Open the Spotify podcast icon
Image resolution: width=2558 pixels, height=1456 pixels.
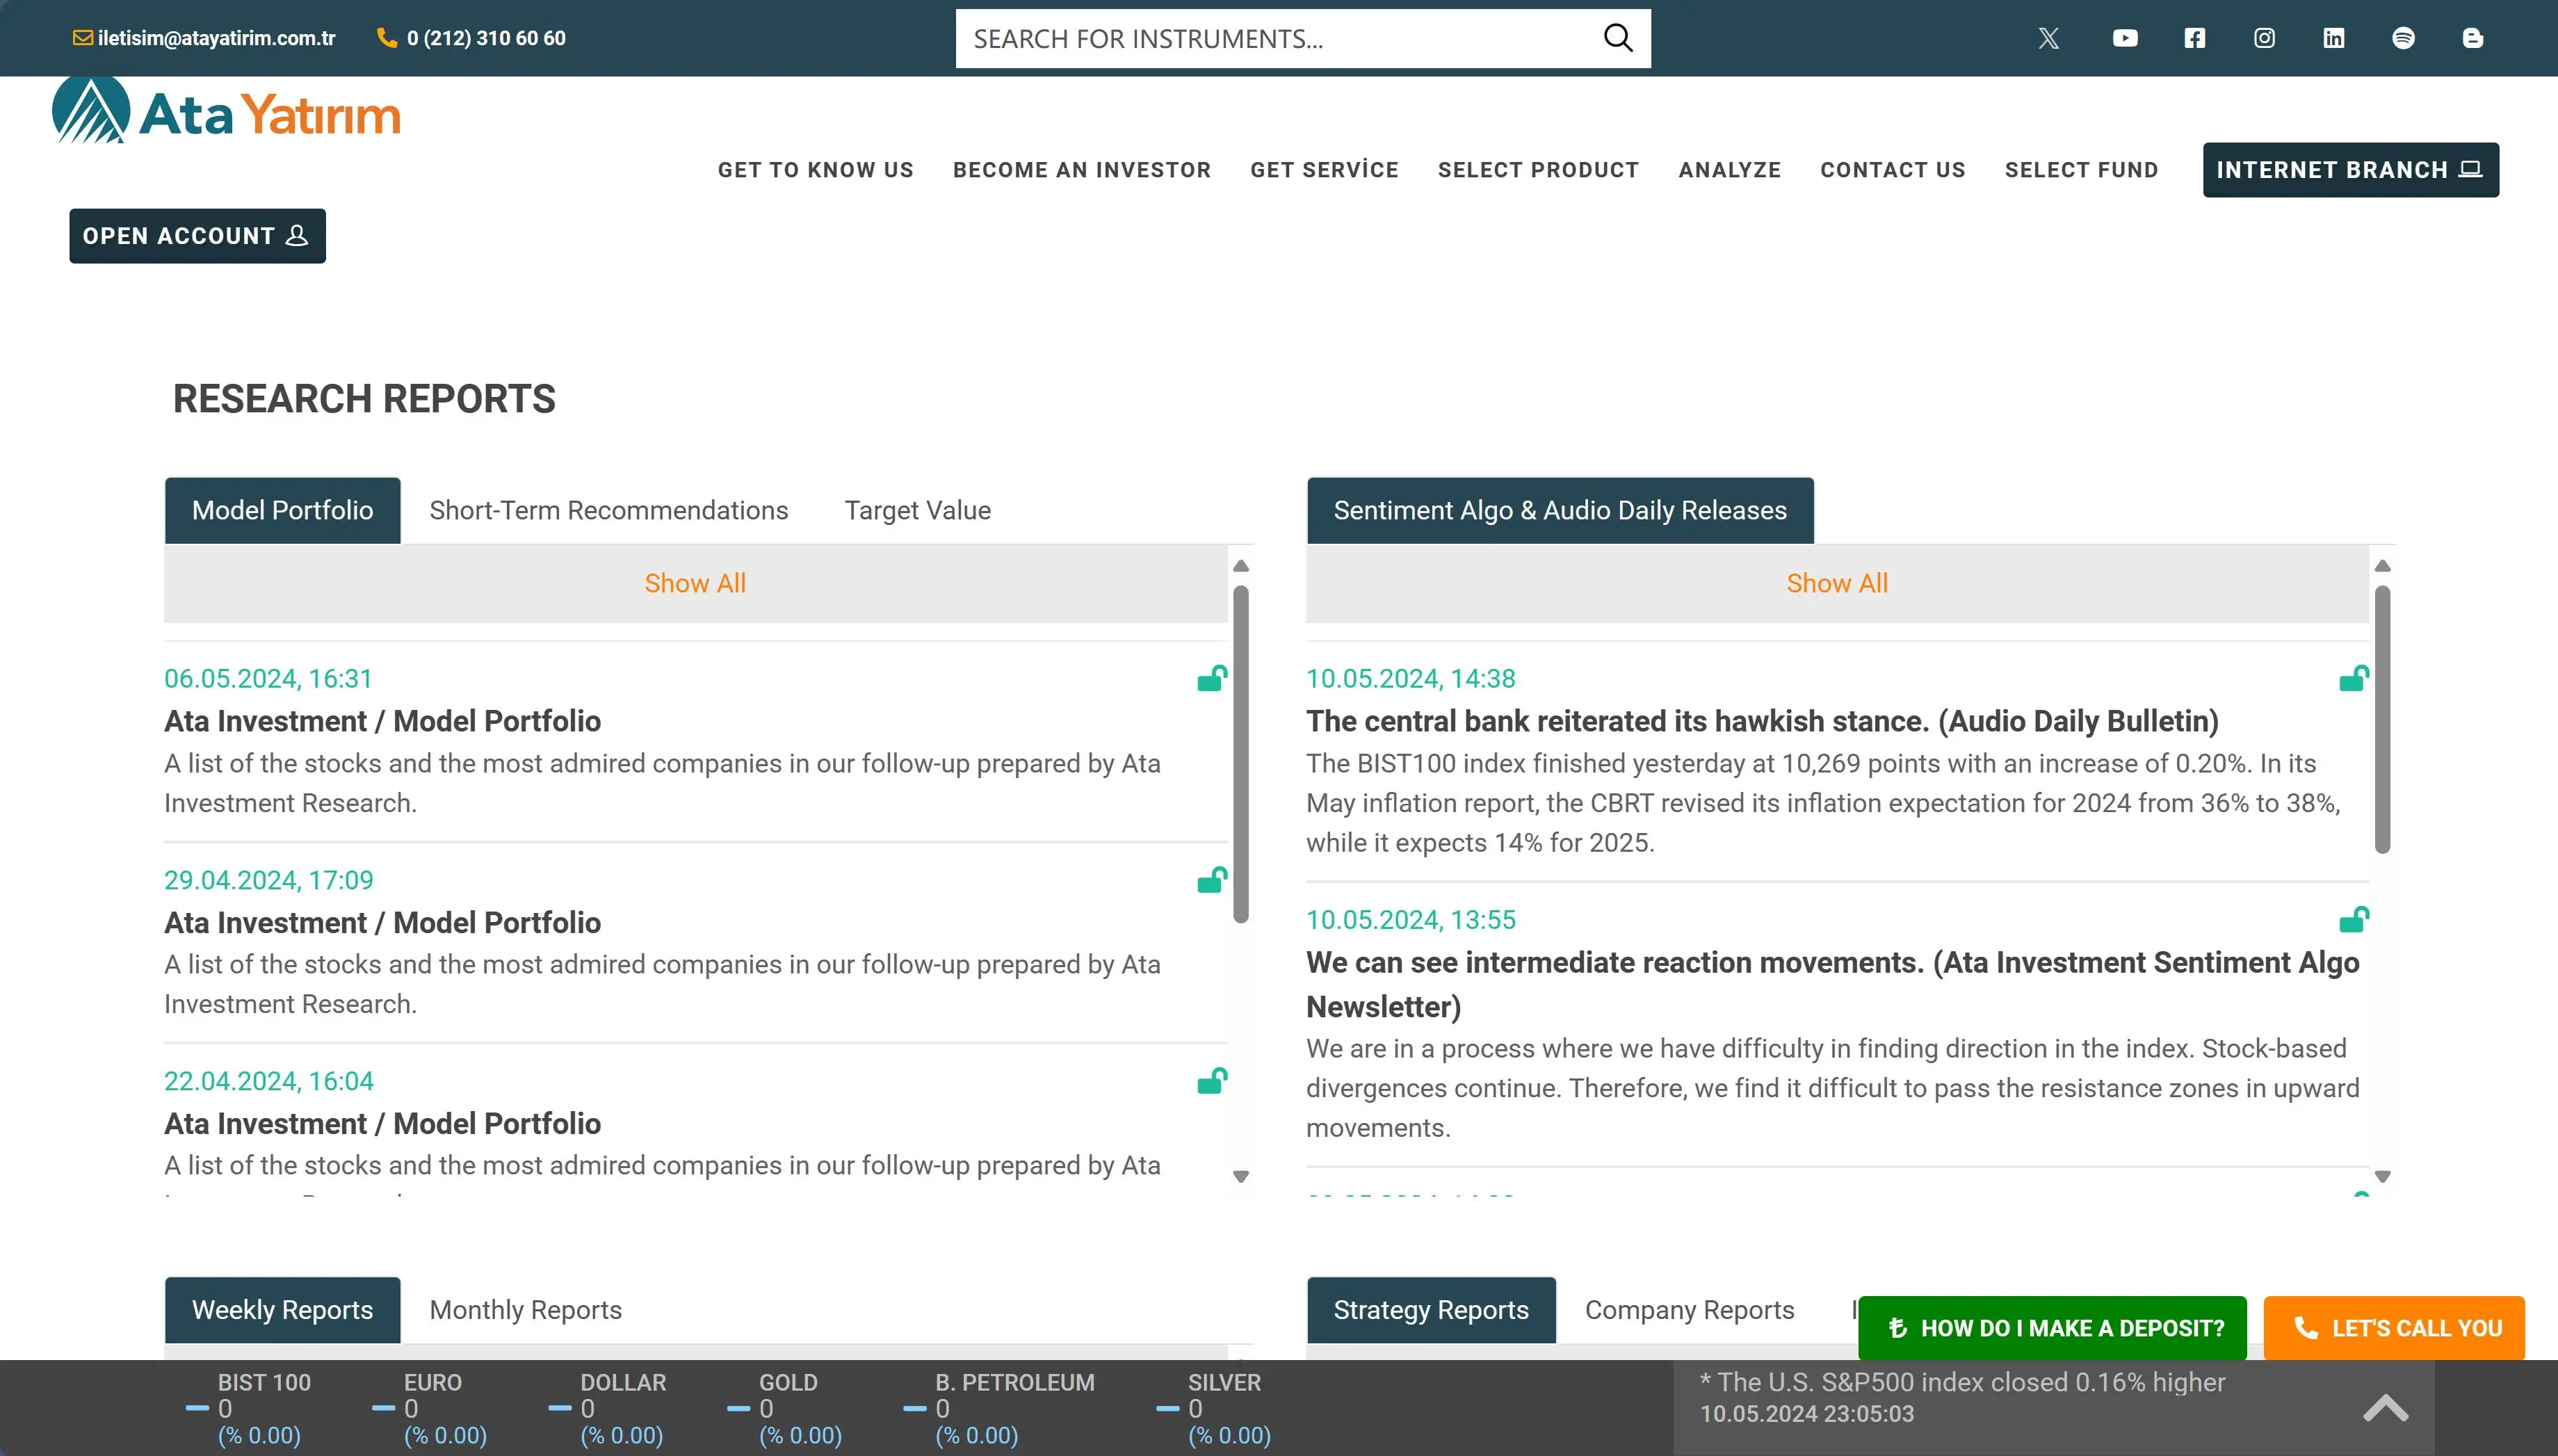[2403, 38]
